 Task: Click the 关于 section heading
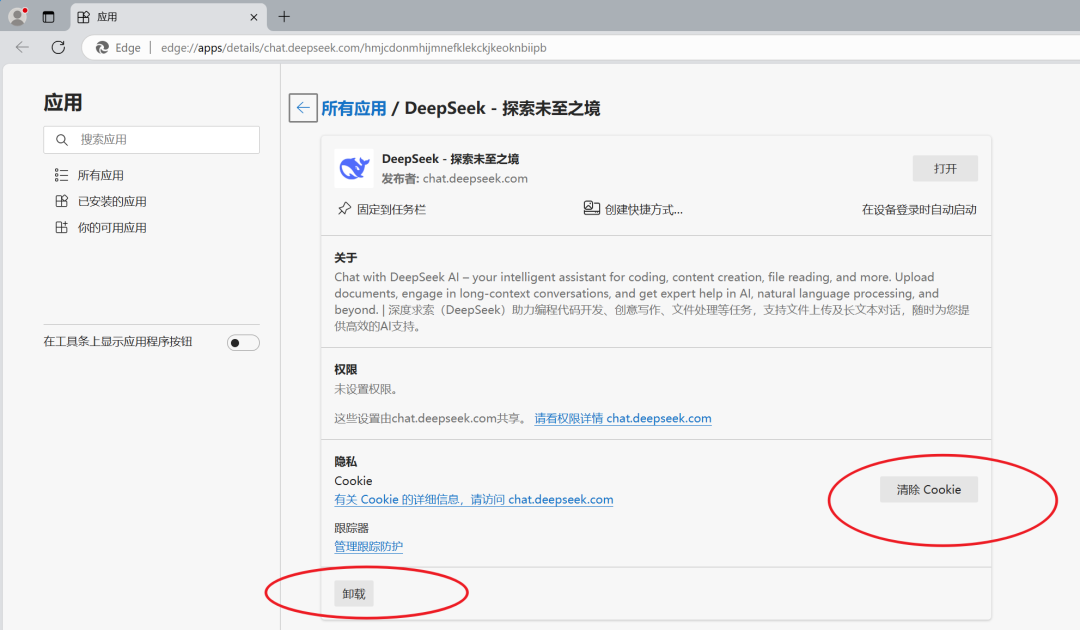click(x=346, y=258)
